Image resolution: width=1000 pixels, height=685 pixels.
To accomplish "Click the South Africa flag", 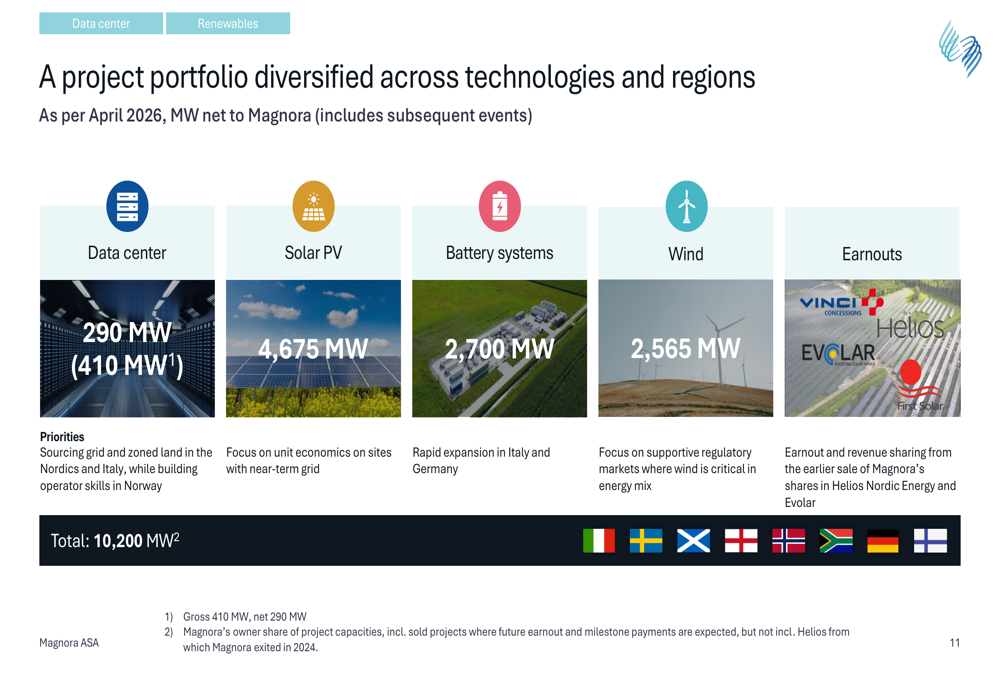I will 836,540.
